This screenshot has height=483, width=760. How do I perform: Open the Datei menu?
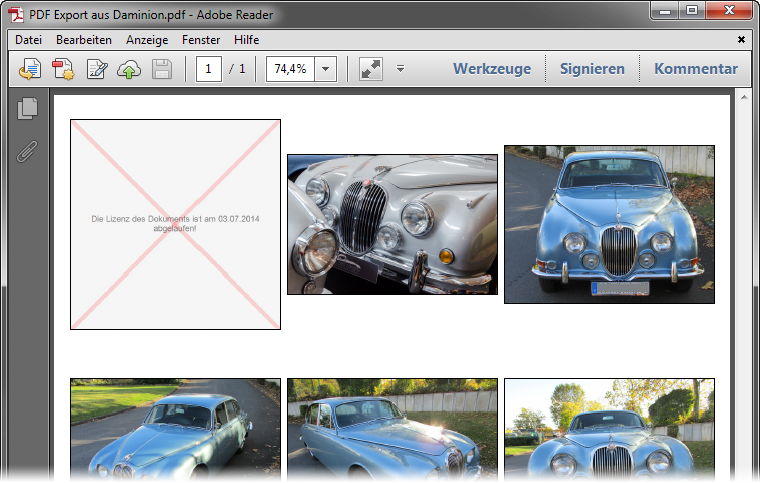tap(28, 40)
